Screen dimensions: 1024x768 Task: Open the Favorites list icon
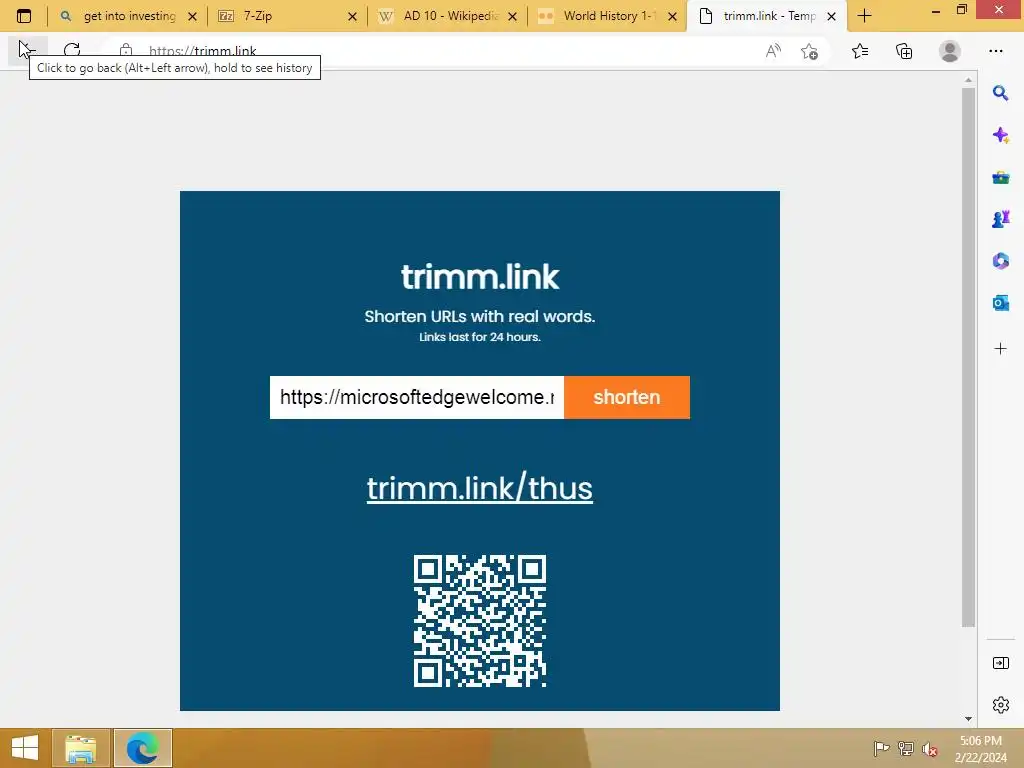[860, 51]
